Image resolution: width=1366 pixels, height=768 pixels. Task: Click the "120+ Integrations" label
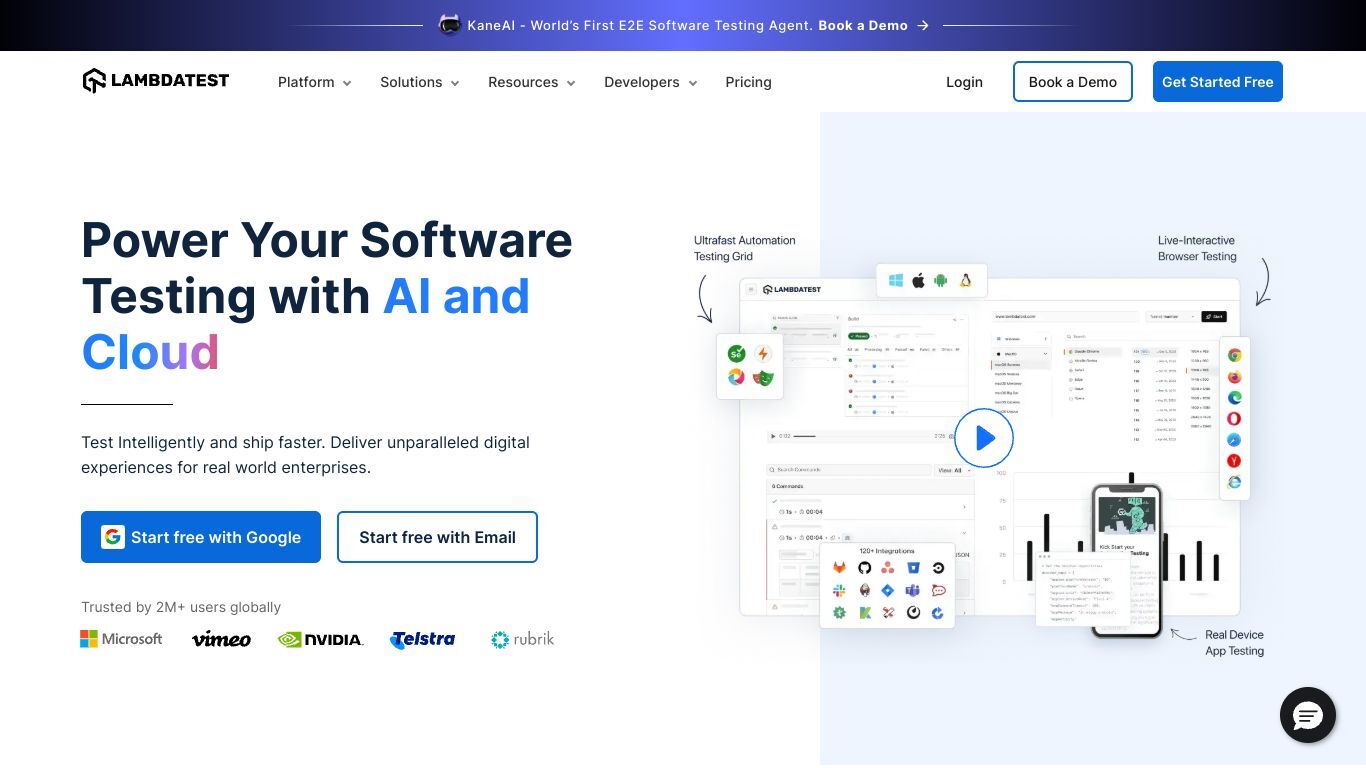coord(887,551)
